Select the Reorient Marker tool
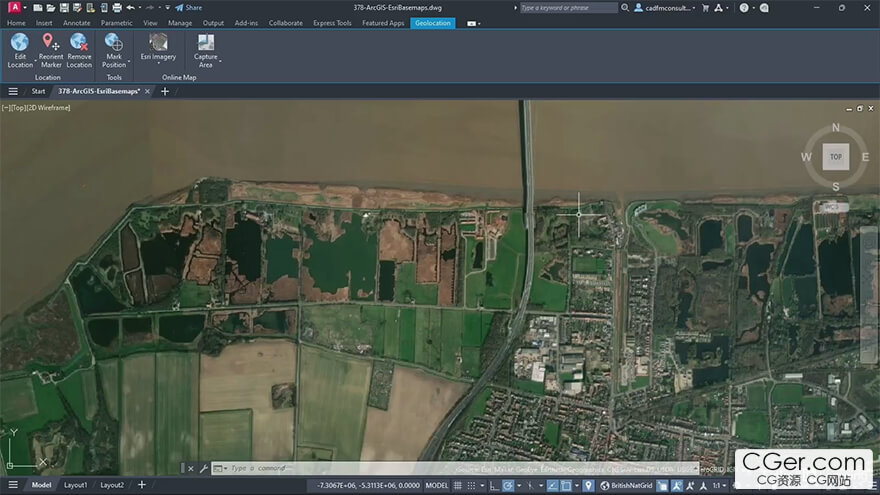Screen dimensions: 880x495 pos(51,51)
